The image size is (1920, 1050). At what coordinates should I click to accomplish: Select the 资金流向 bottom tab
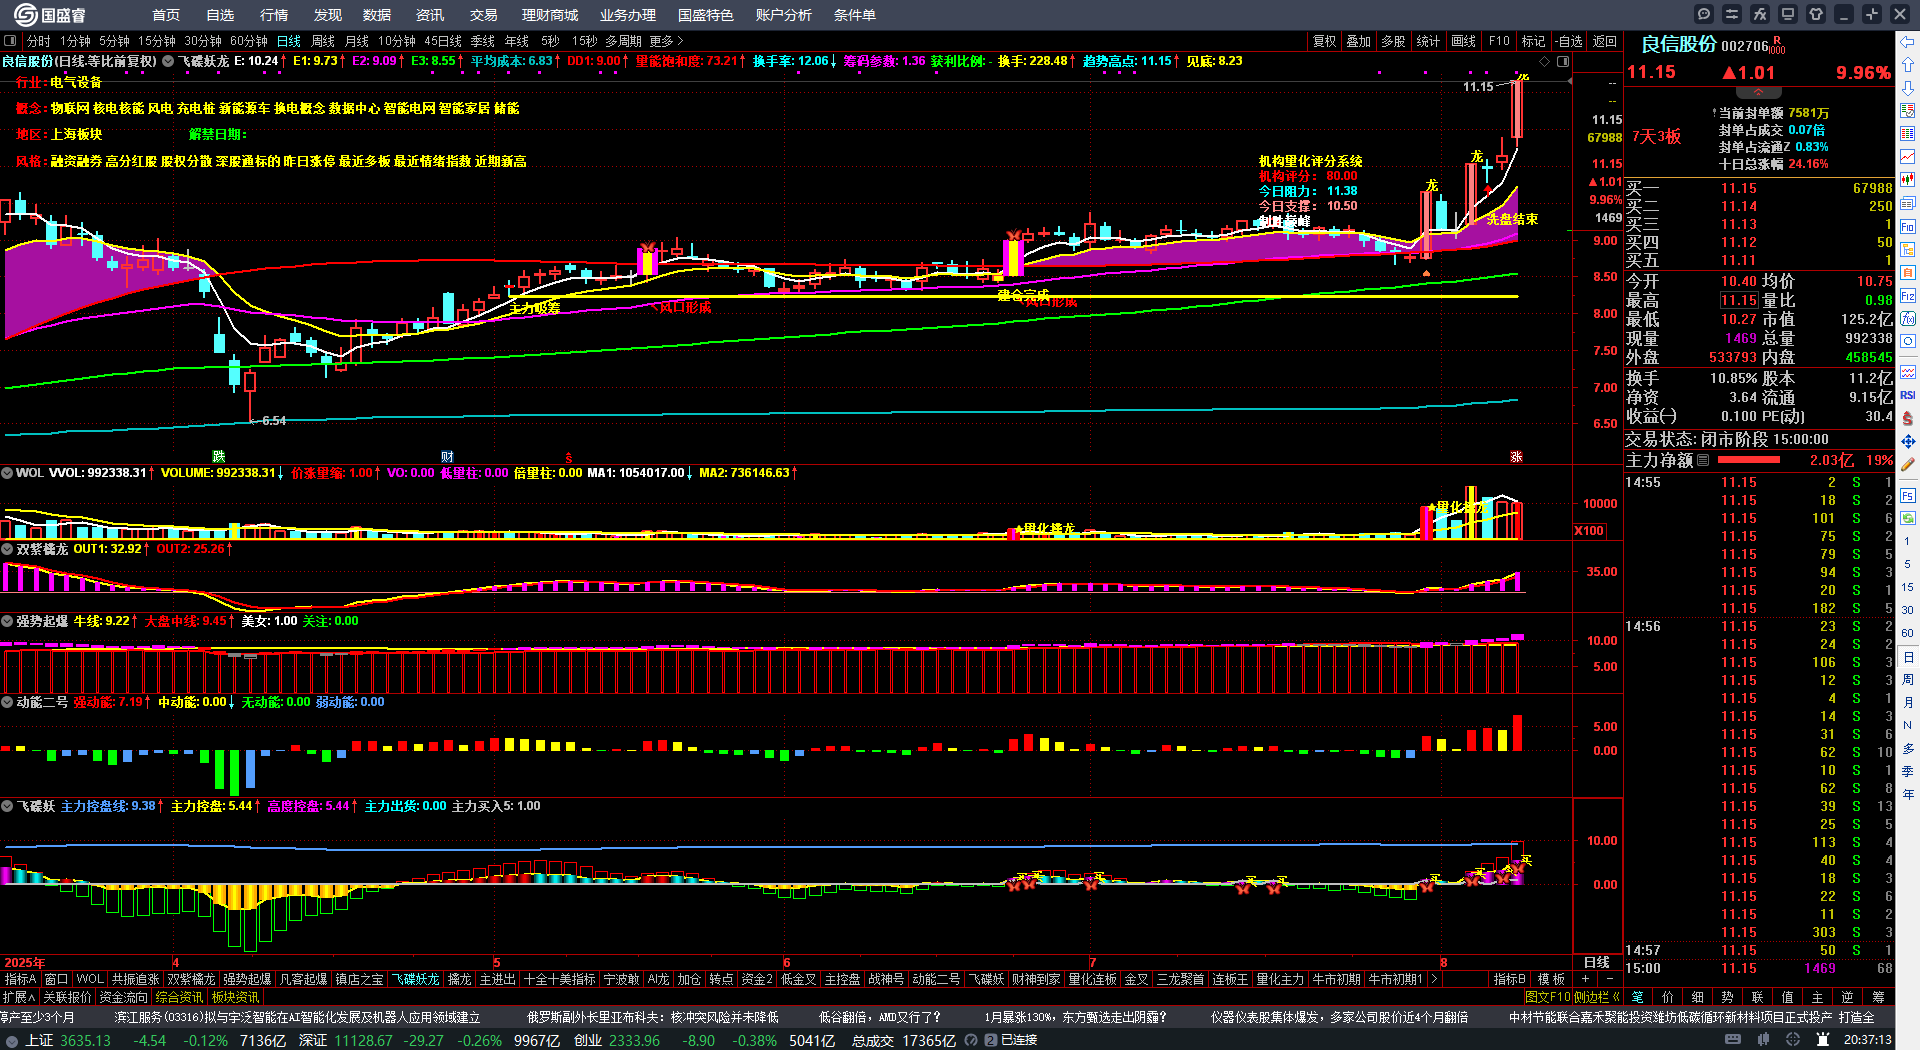point(124,997)
